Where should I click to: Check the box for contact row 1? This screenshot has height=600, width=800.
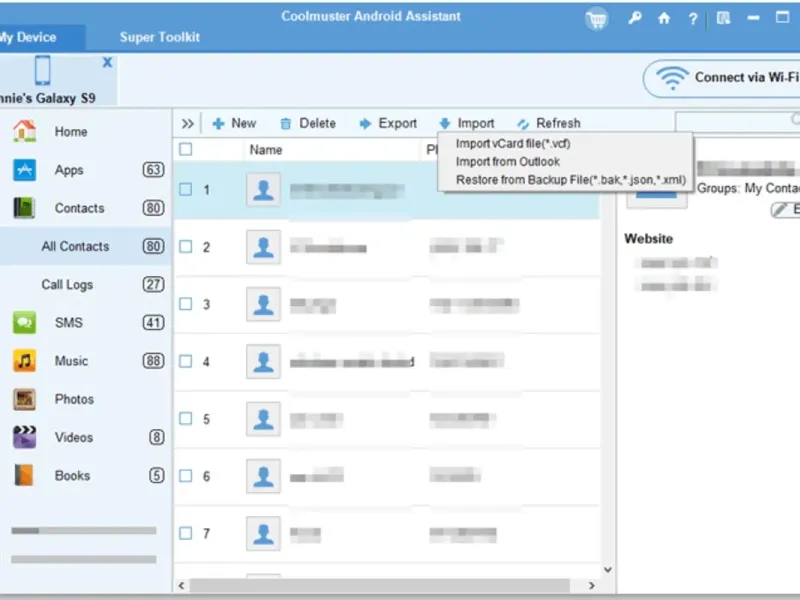186,189
